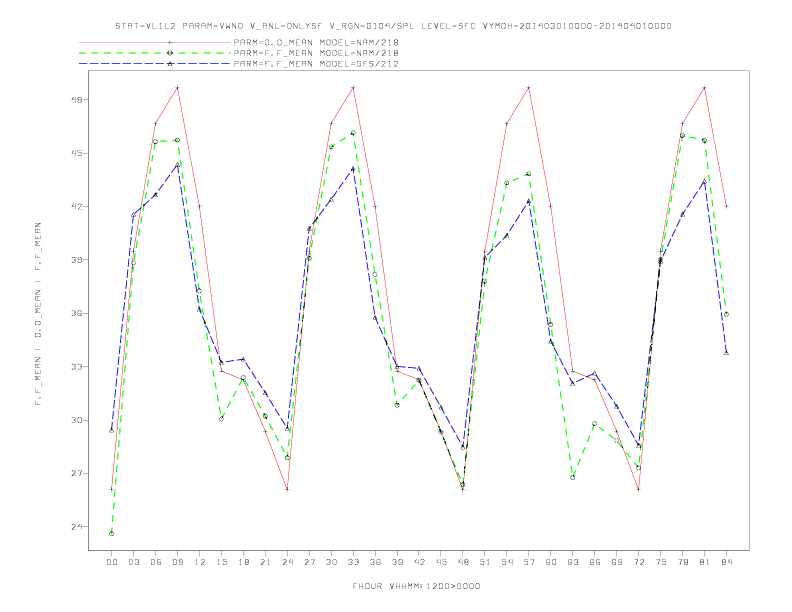Click the y-axis tick label 48
The width and height of the screenshot is (792, 612).
coord(77,99)
